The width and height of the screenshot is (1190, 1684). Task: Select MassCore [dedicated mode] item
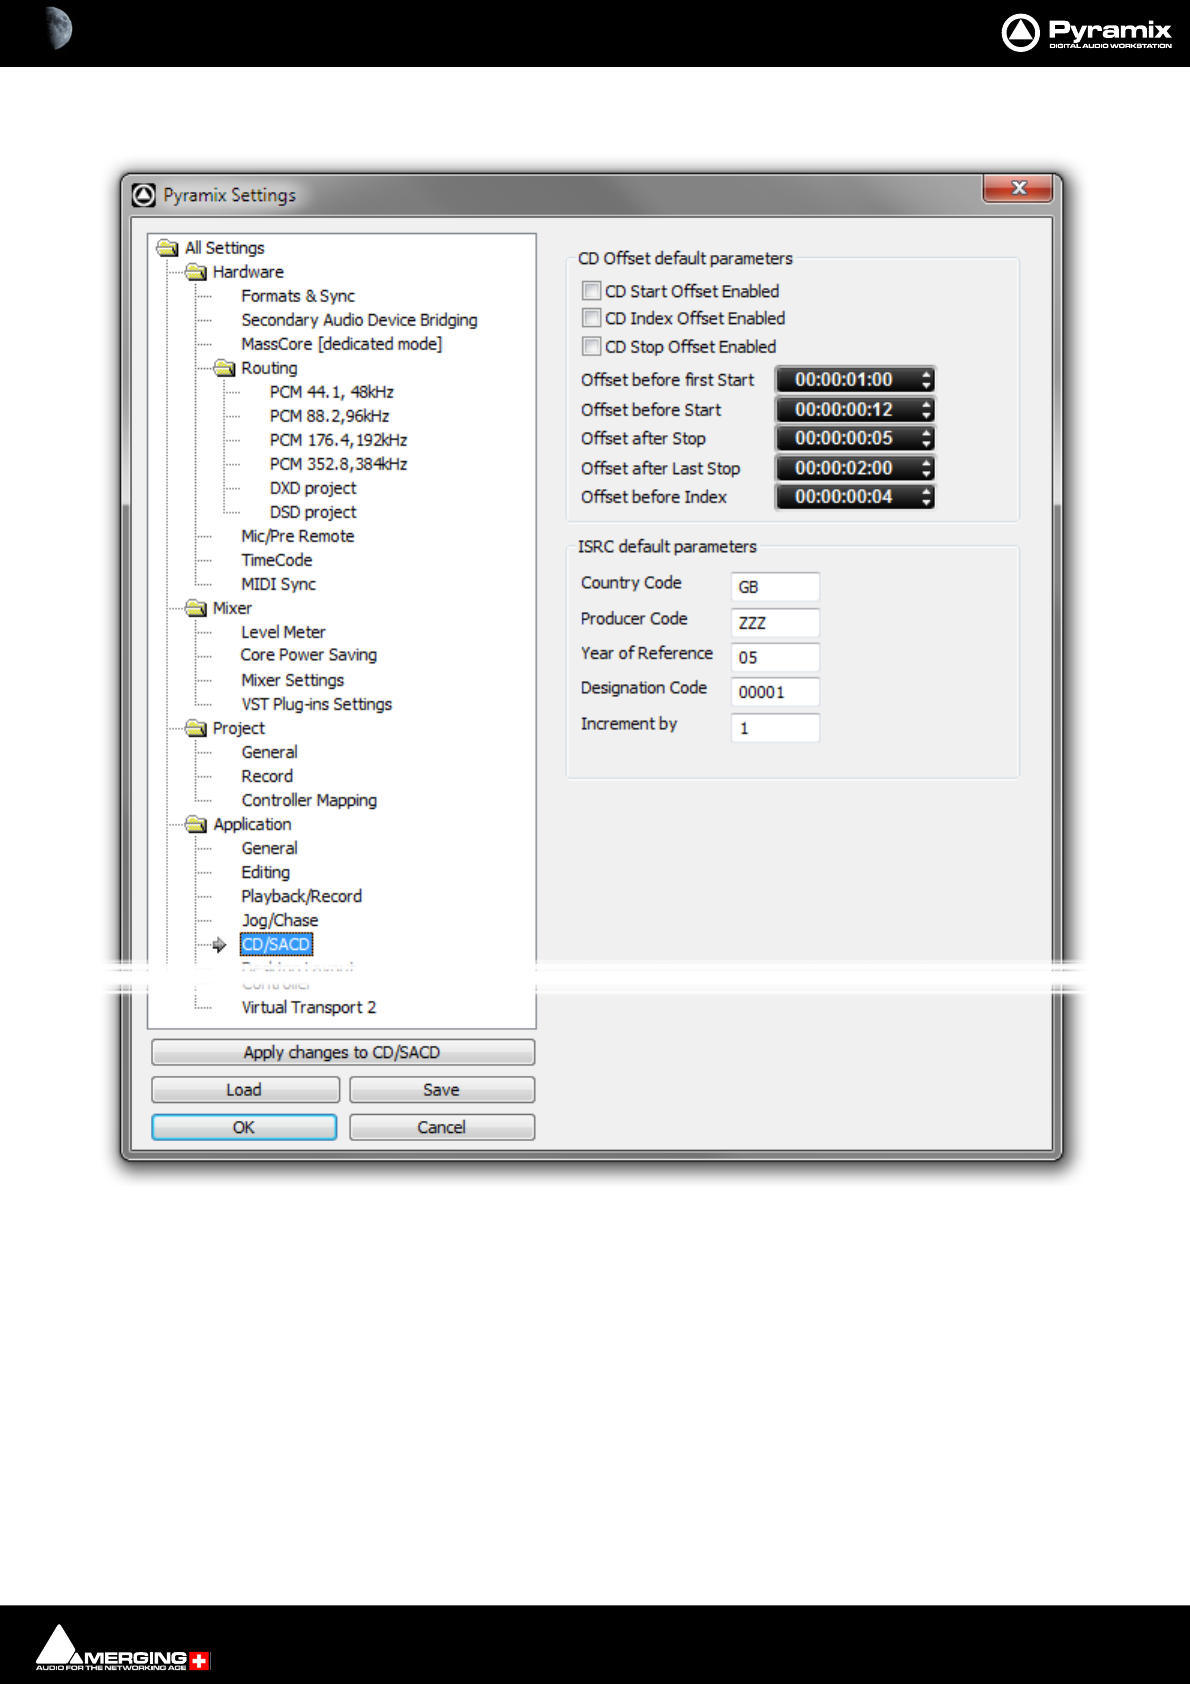[x=341, y=344]
